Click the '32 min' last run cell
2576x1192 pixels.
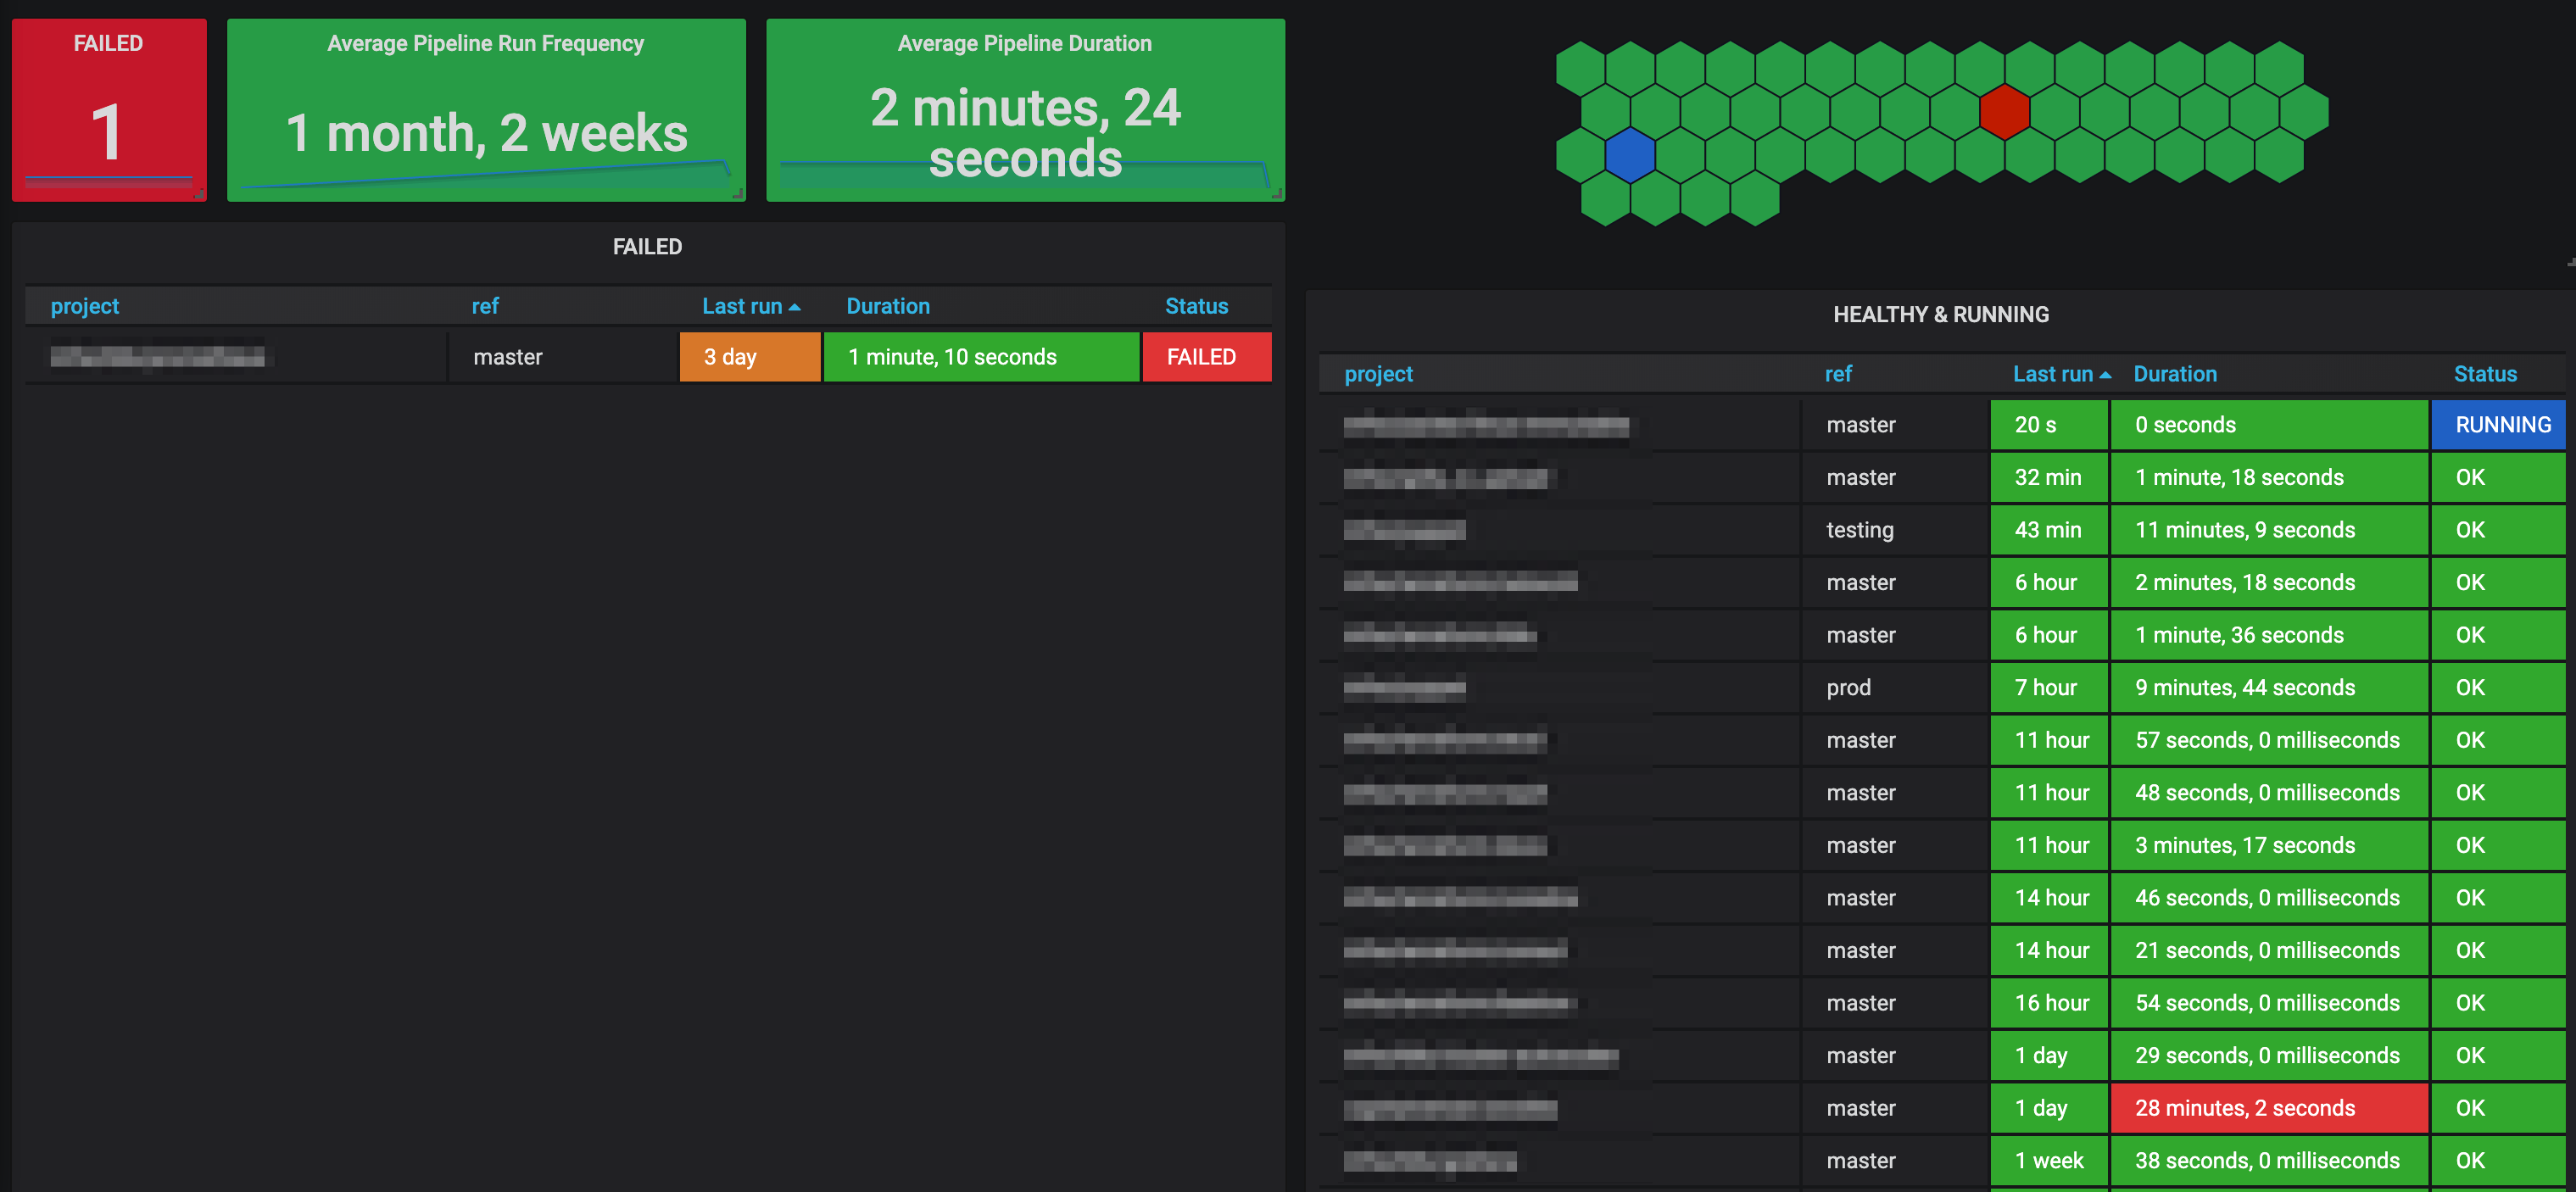pos(2049,478)
